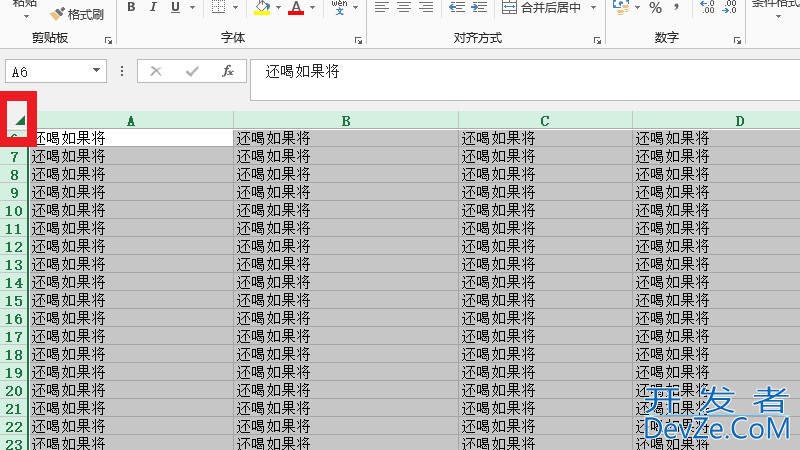
Task: Apply percent style with % icon
Action: pos(656,7)
